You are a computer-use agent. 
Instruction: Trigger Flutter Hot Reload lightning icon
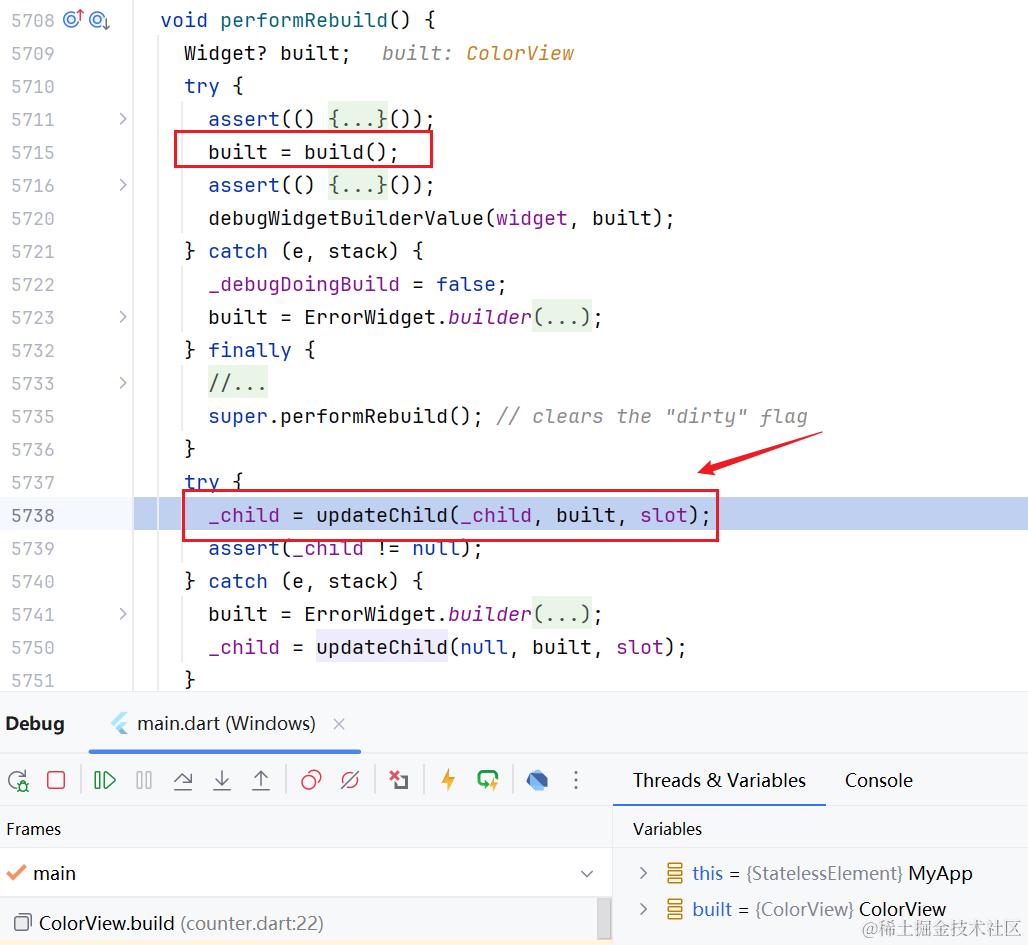coord(448,780)
